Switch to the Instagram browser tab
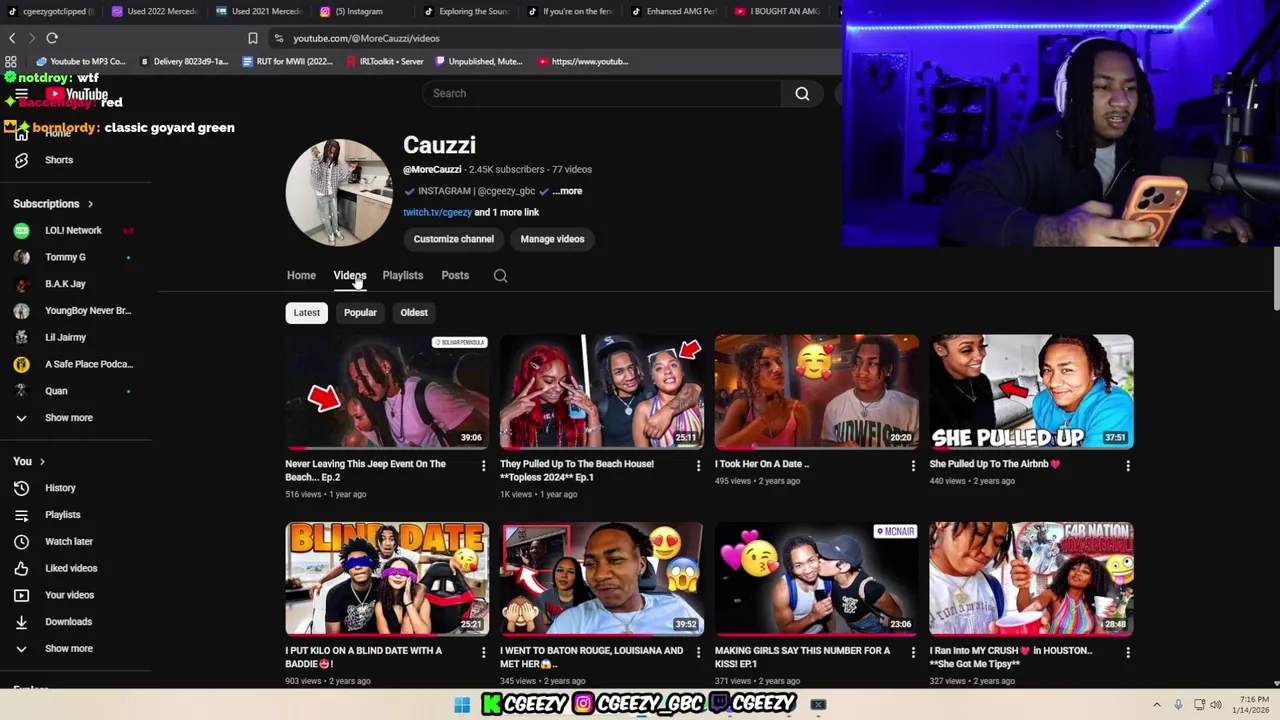 pos(358,11)
